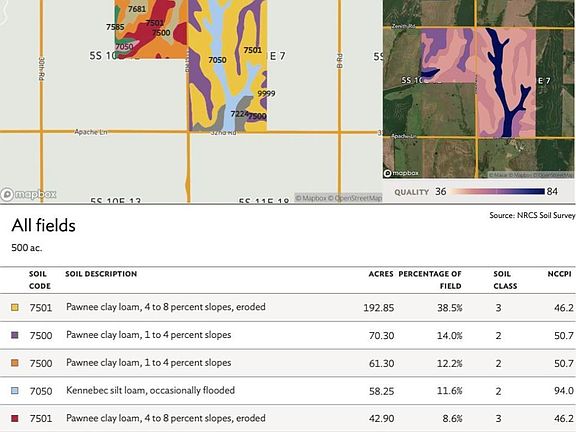Click the orange swatch for soil 7500
The height and width of the screenshot is (432, 576).
[15, 363]
